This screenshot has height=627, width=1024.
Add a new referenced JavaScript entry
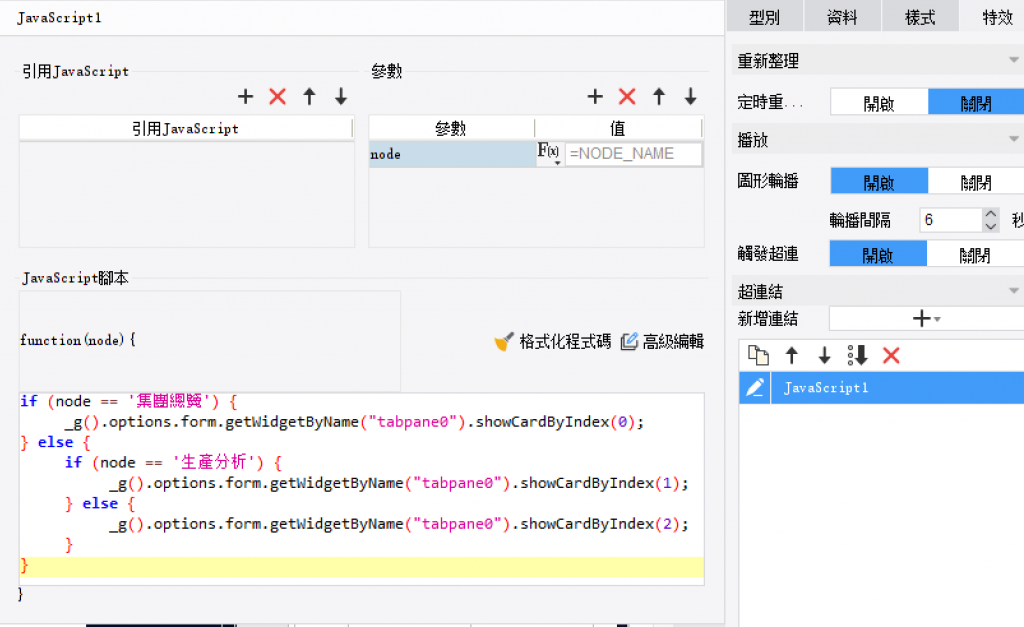click(x=246, y=97)
